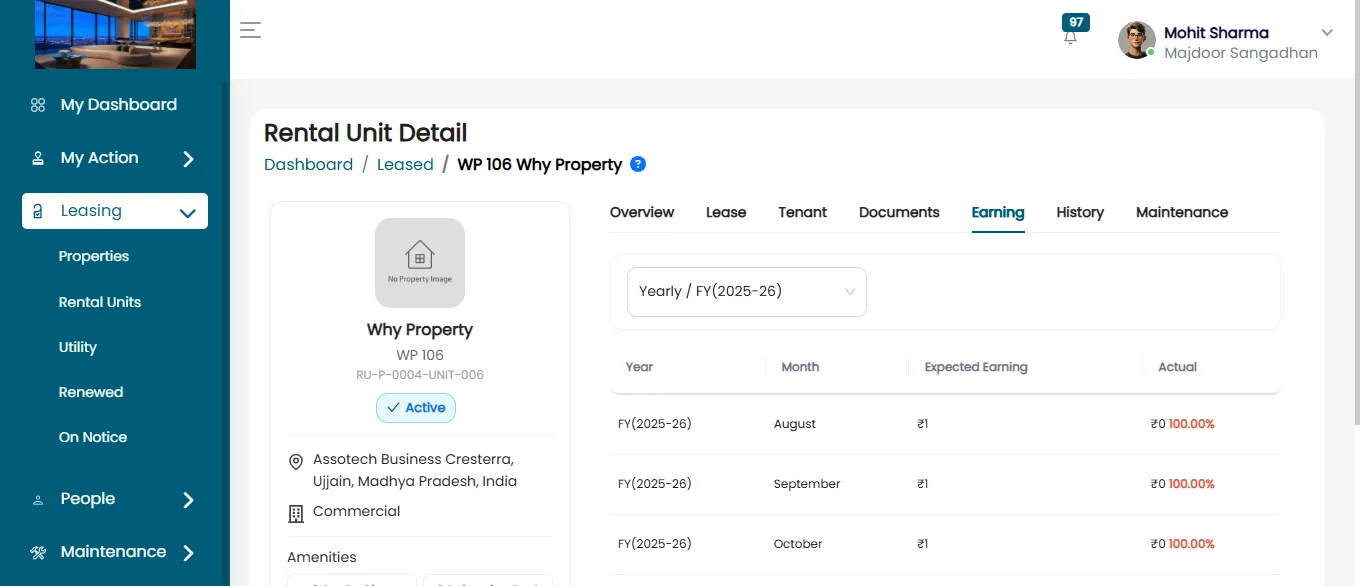Image resolution: width=1360 pixels, height=586 pixels.
Task: Switch to the History tab
Action: tap(1080, 212)
